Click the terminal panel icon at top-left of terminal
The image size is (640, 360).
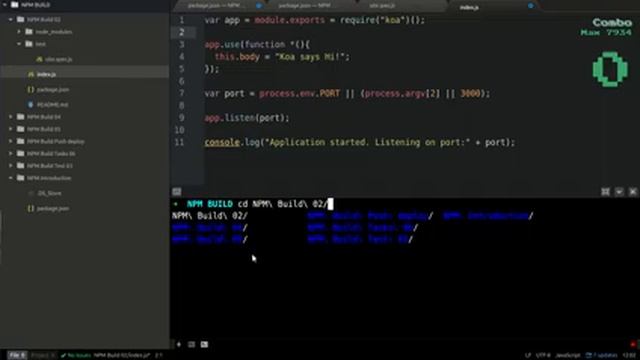click(177, 191)
